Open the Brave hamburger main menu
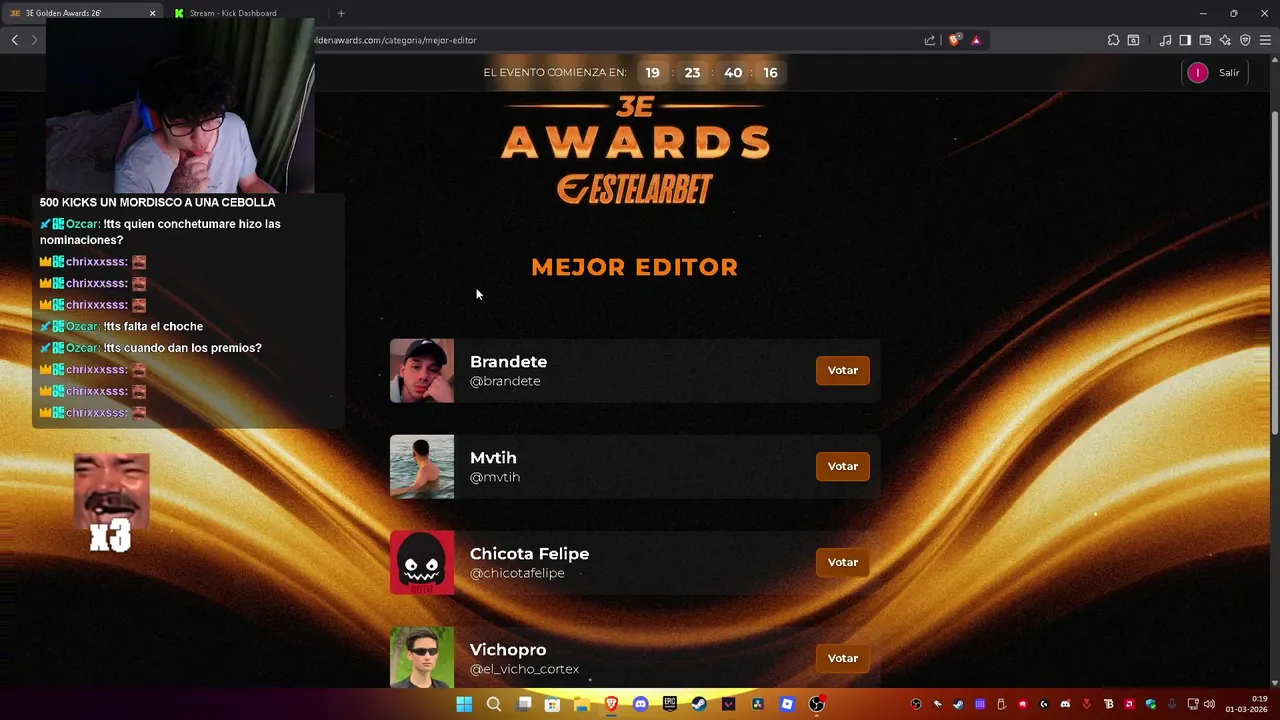 click(x=1265, y=40)
